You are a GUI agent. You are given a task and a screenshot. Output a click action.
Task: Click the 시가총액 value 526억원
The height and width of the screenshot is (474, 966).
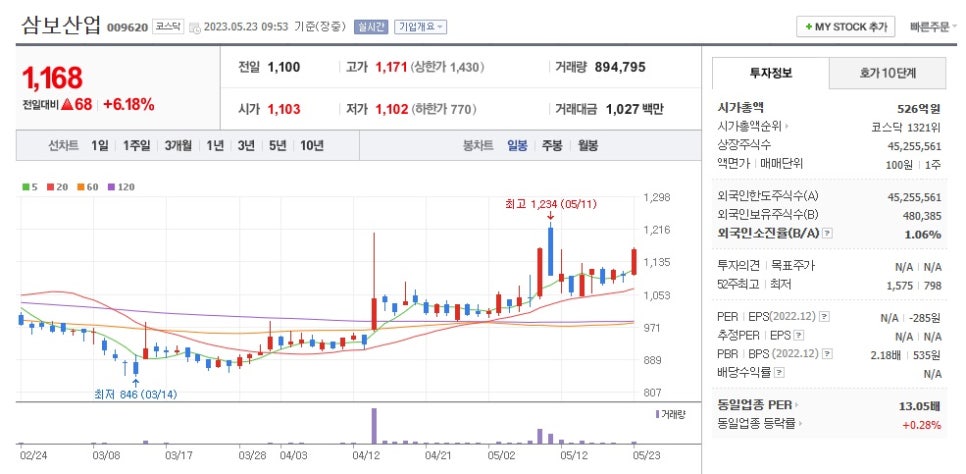(x=919, y=109)
